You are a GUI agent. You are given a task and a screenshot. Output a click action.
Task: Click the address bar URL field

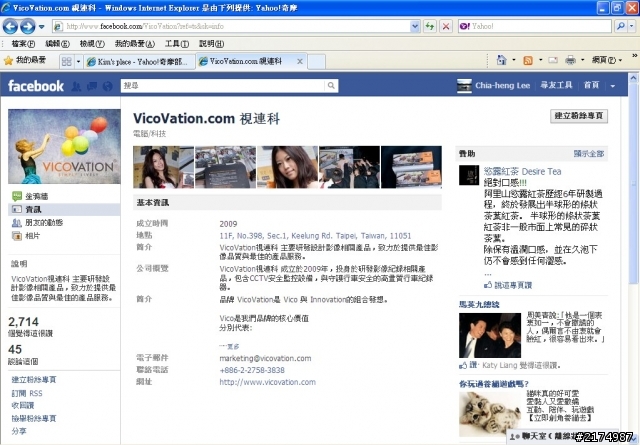[231, 27]
